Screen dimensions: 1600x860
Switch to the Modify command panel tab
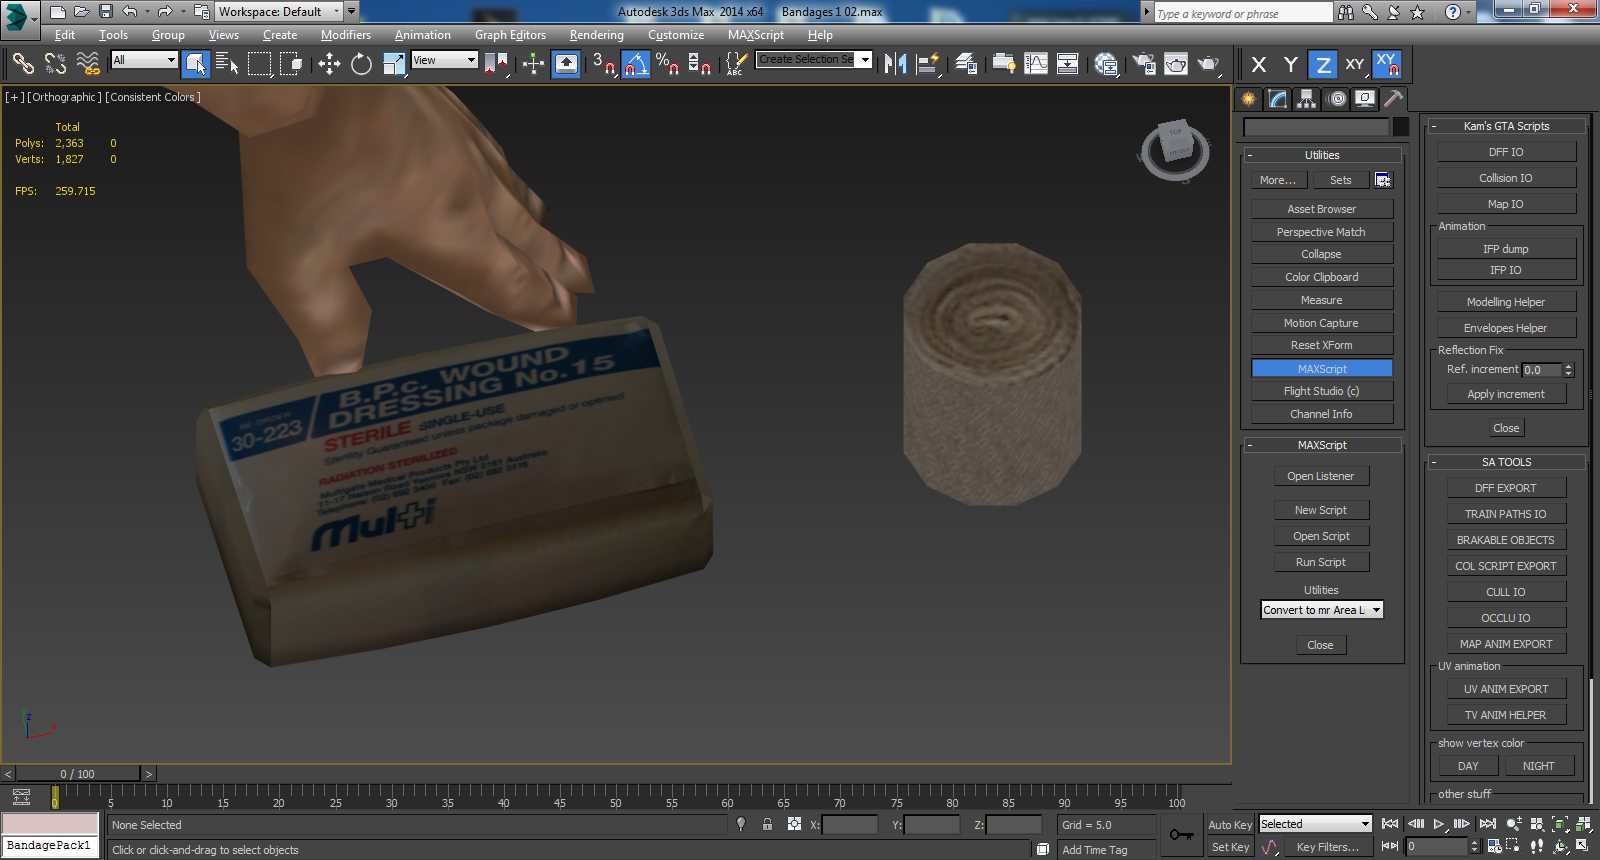1277,98
